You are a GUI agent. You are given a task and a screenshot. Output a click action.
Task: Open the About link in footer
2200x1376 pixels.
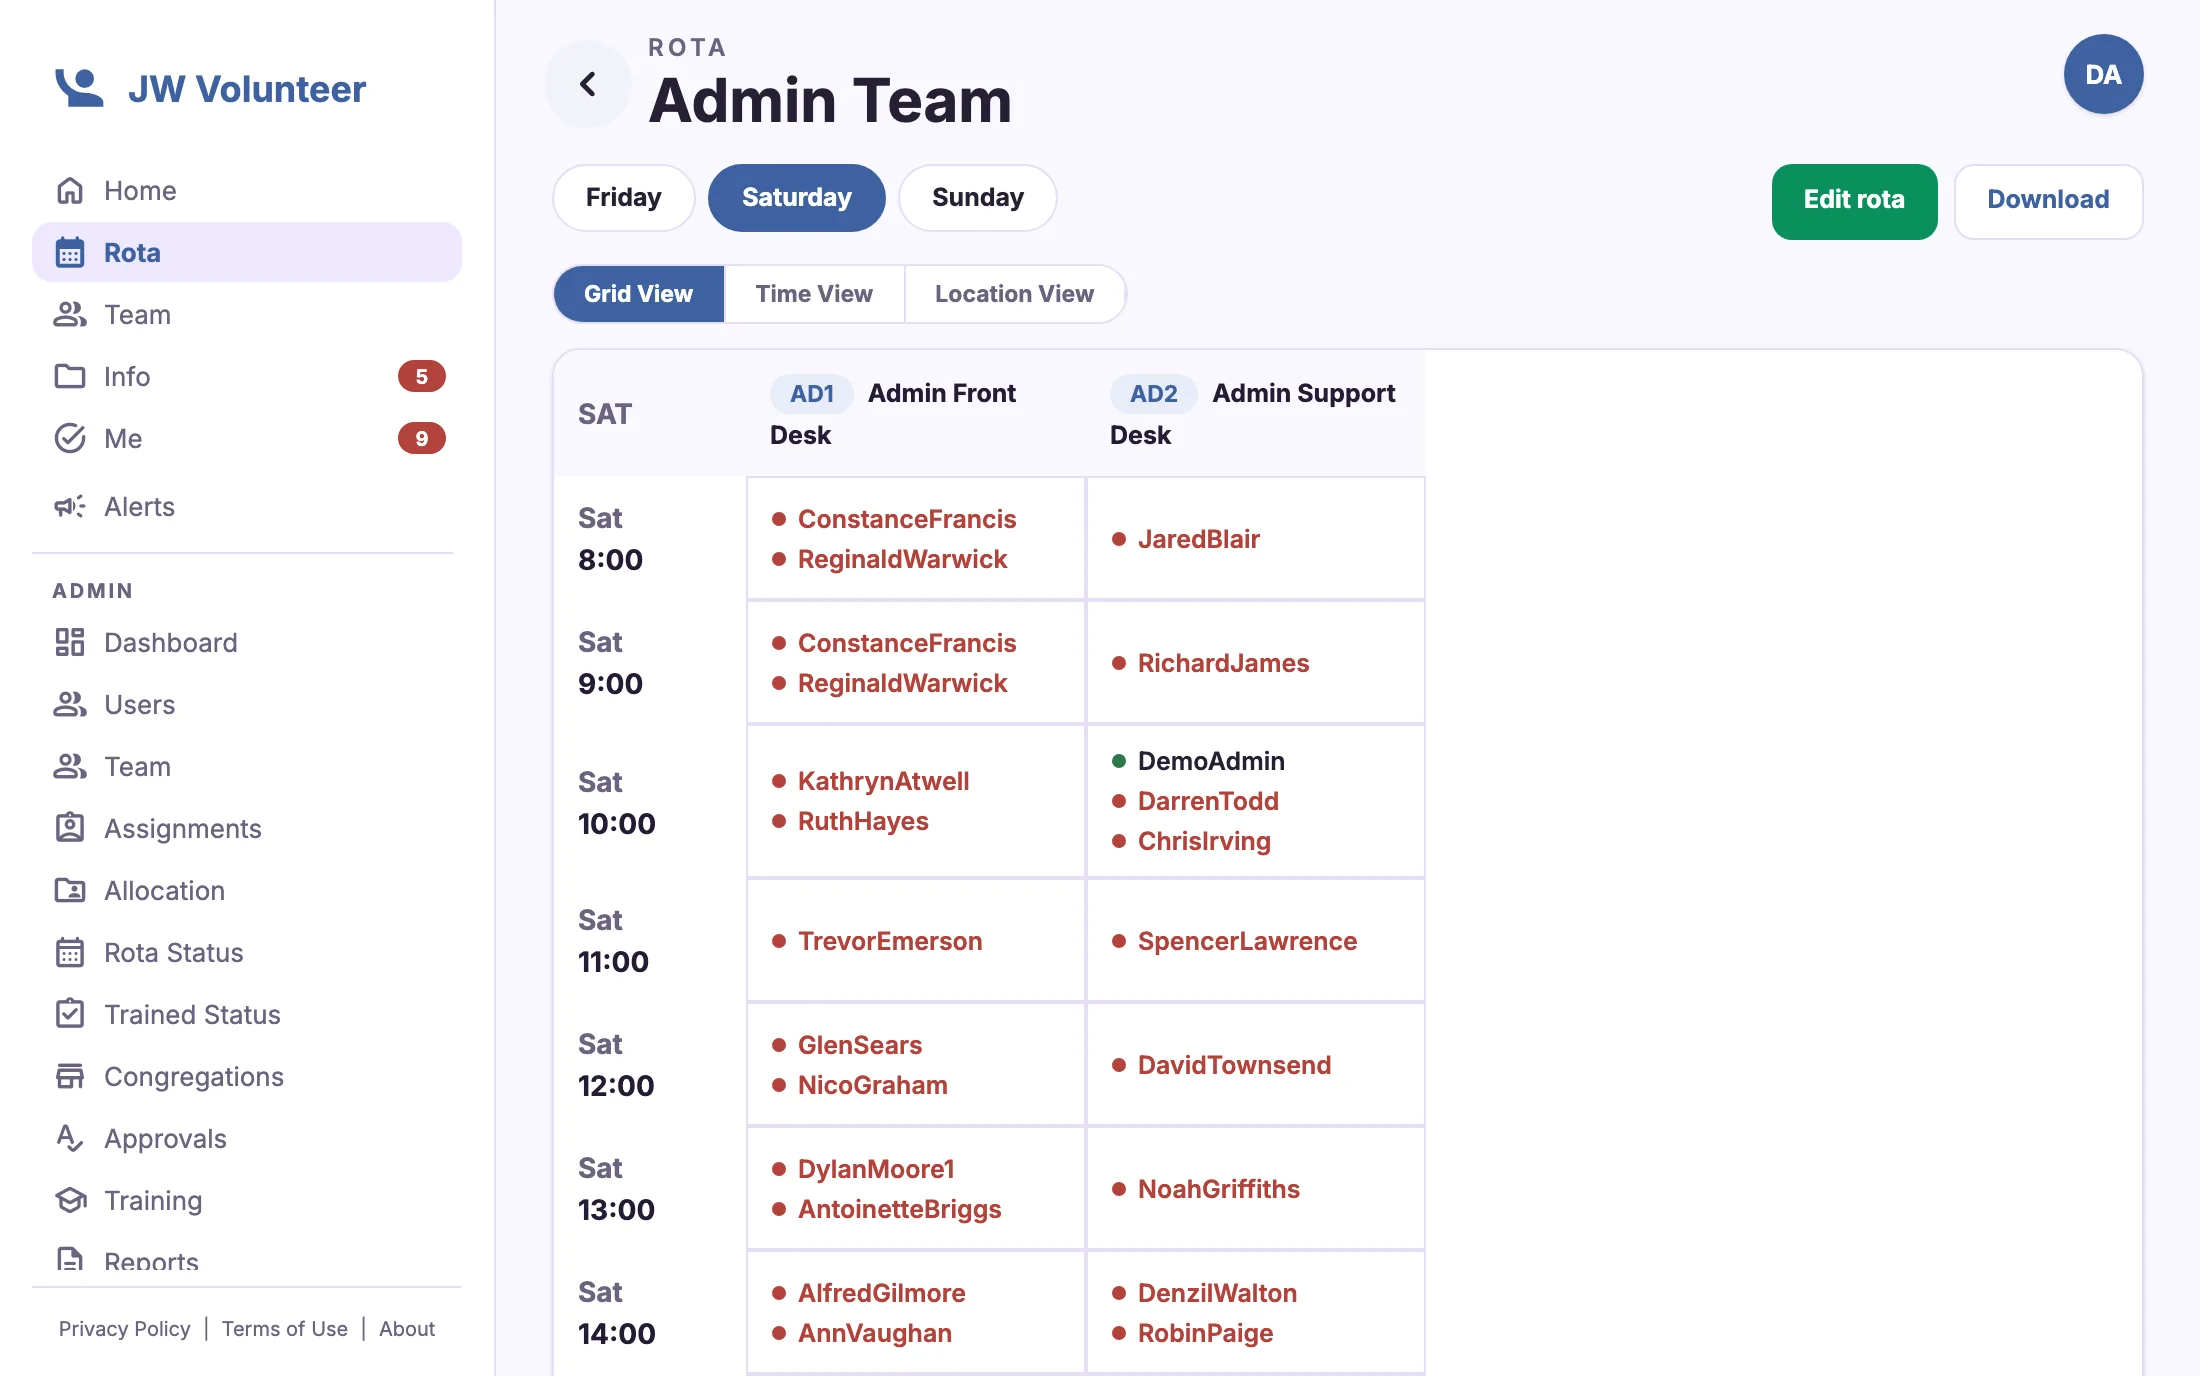407,1328
